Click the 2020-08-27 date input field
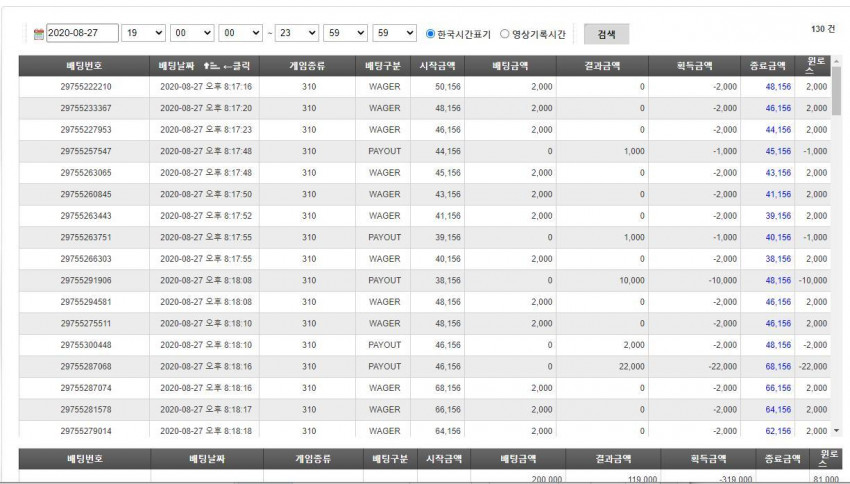850x484 pixels. click(x=82, y=33)
